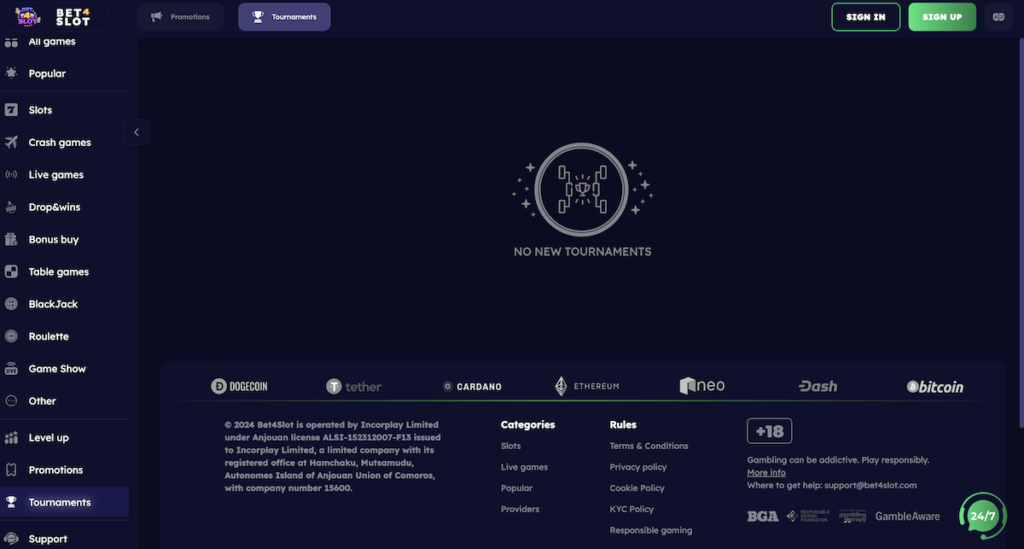Image resolution: width=1024 pixels, height=549 pixels.
Task: Select the Tournaments tab in the header
Action: (x=284, y=17)
